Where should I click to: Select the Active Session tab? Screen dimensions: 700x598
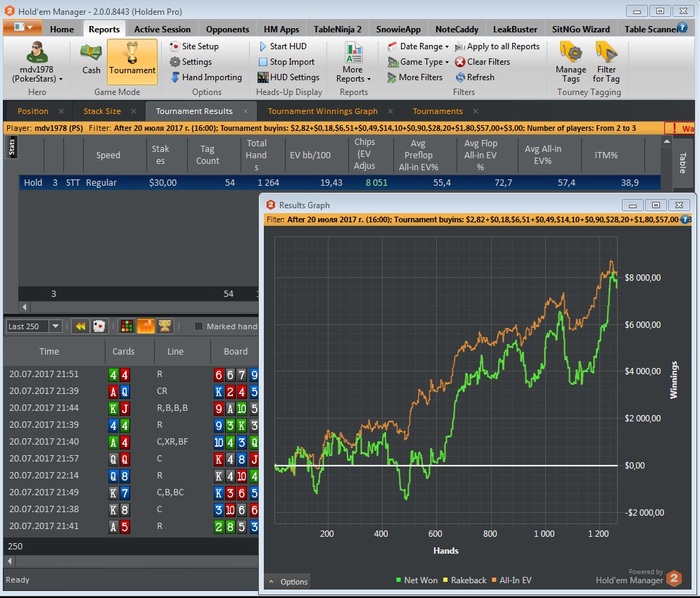click(162, 29)
